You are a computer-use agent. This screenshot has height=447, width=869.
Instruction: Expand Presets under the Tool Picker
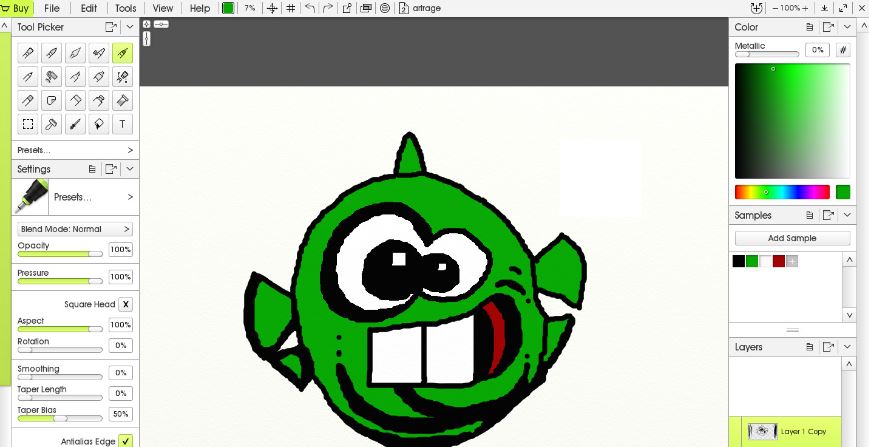coord(75,150)
